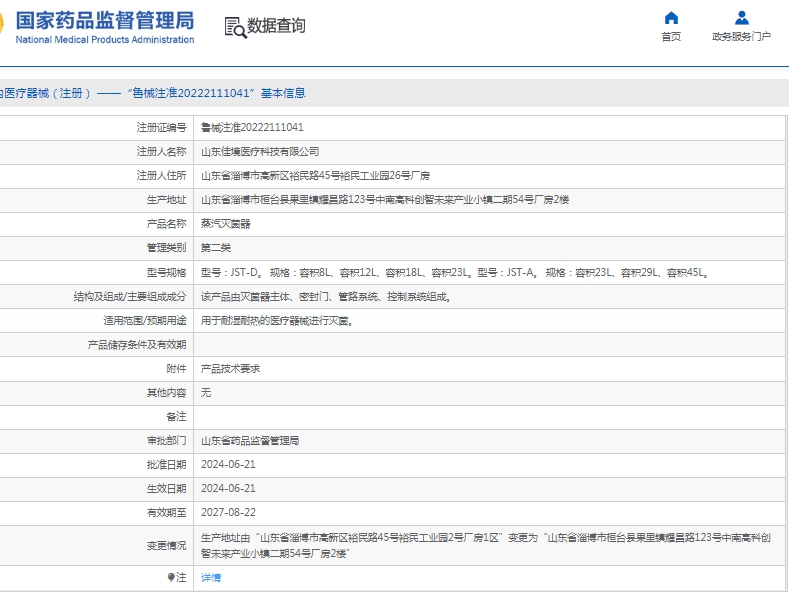
Task: Click the pin icon beside 注
Action: pyautogui.click(x=171, y=577)
